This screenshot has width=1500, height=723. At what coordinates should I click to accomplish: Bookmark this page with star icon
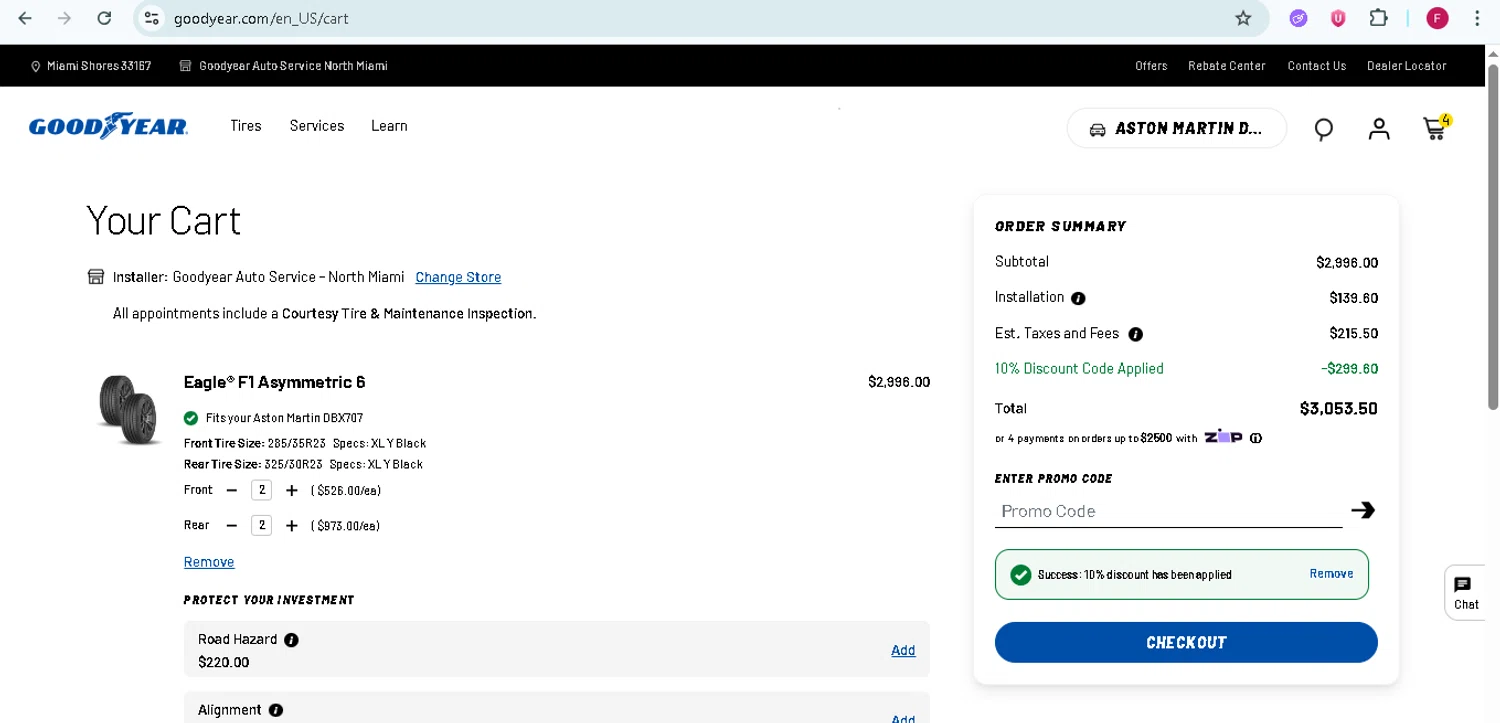(x=1243, y=18)
